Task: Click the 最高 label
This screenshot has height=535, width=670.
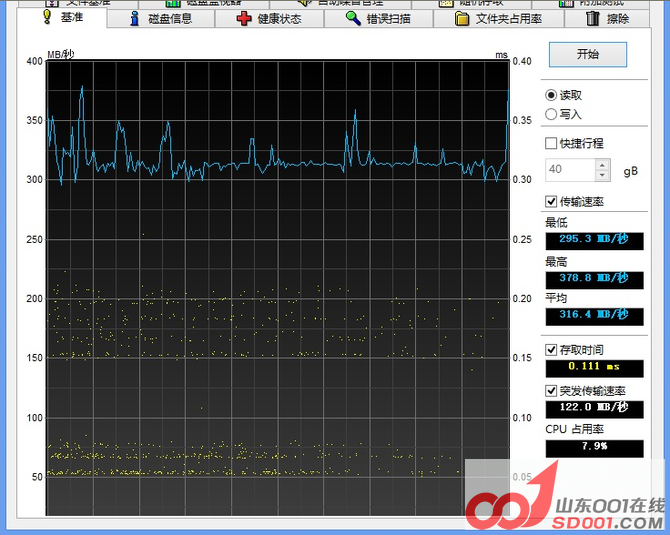Action: click(556, 262)
